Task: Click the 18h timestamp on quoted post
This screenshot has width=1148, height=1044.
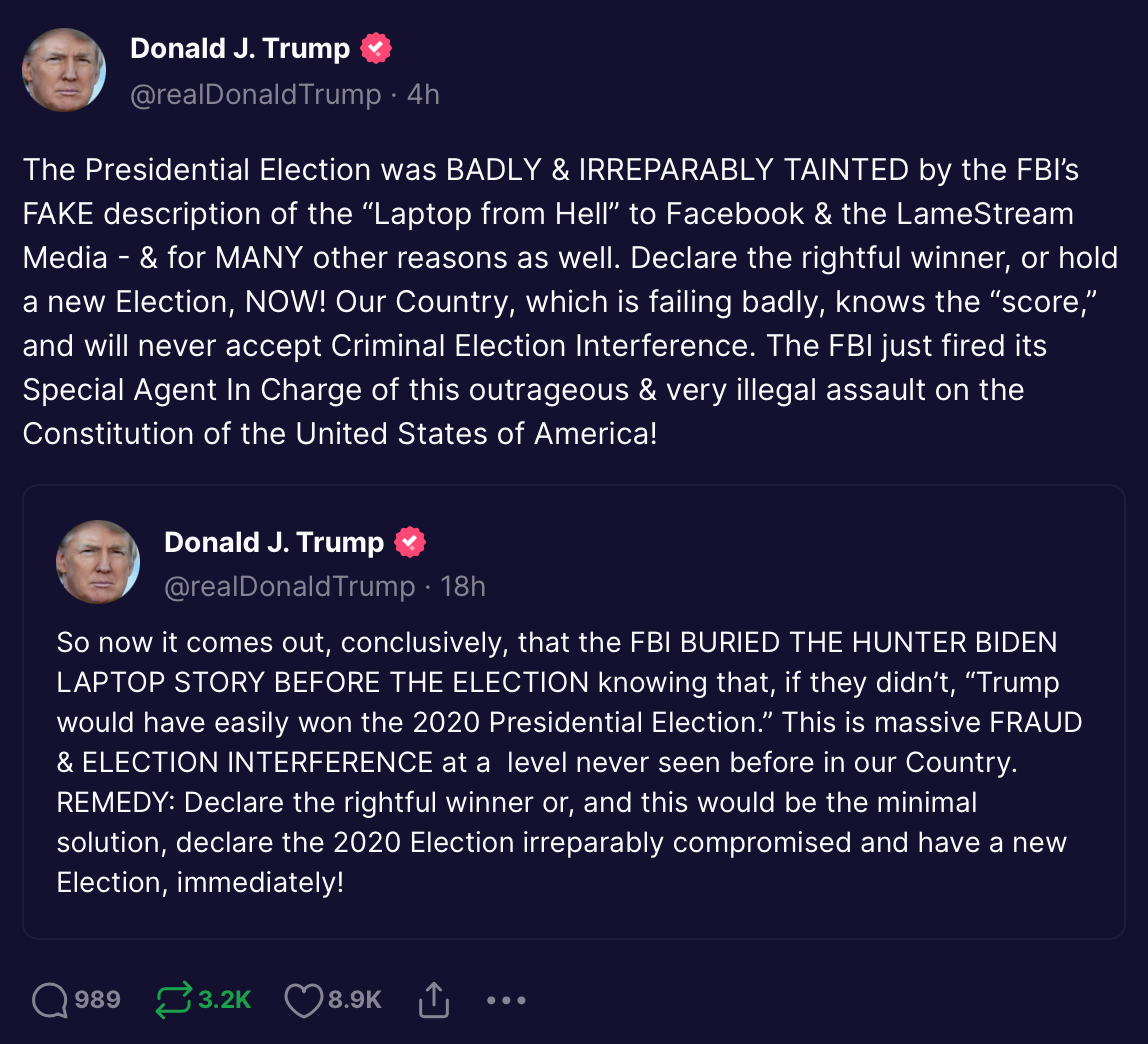Action: 464,587
